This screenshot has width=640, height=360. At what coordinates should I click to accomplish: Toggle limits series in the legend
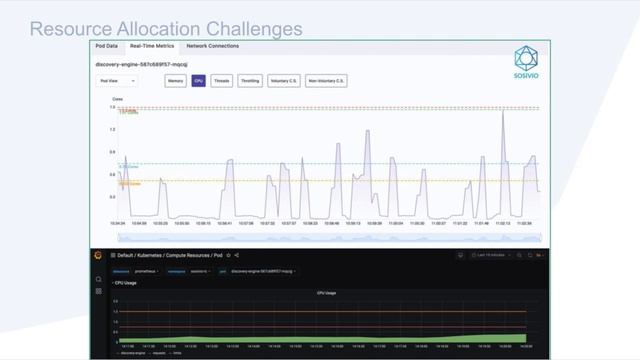pos(176,353)
